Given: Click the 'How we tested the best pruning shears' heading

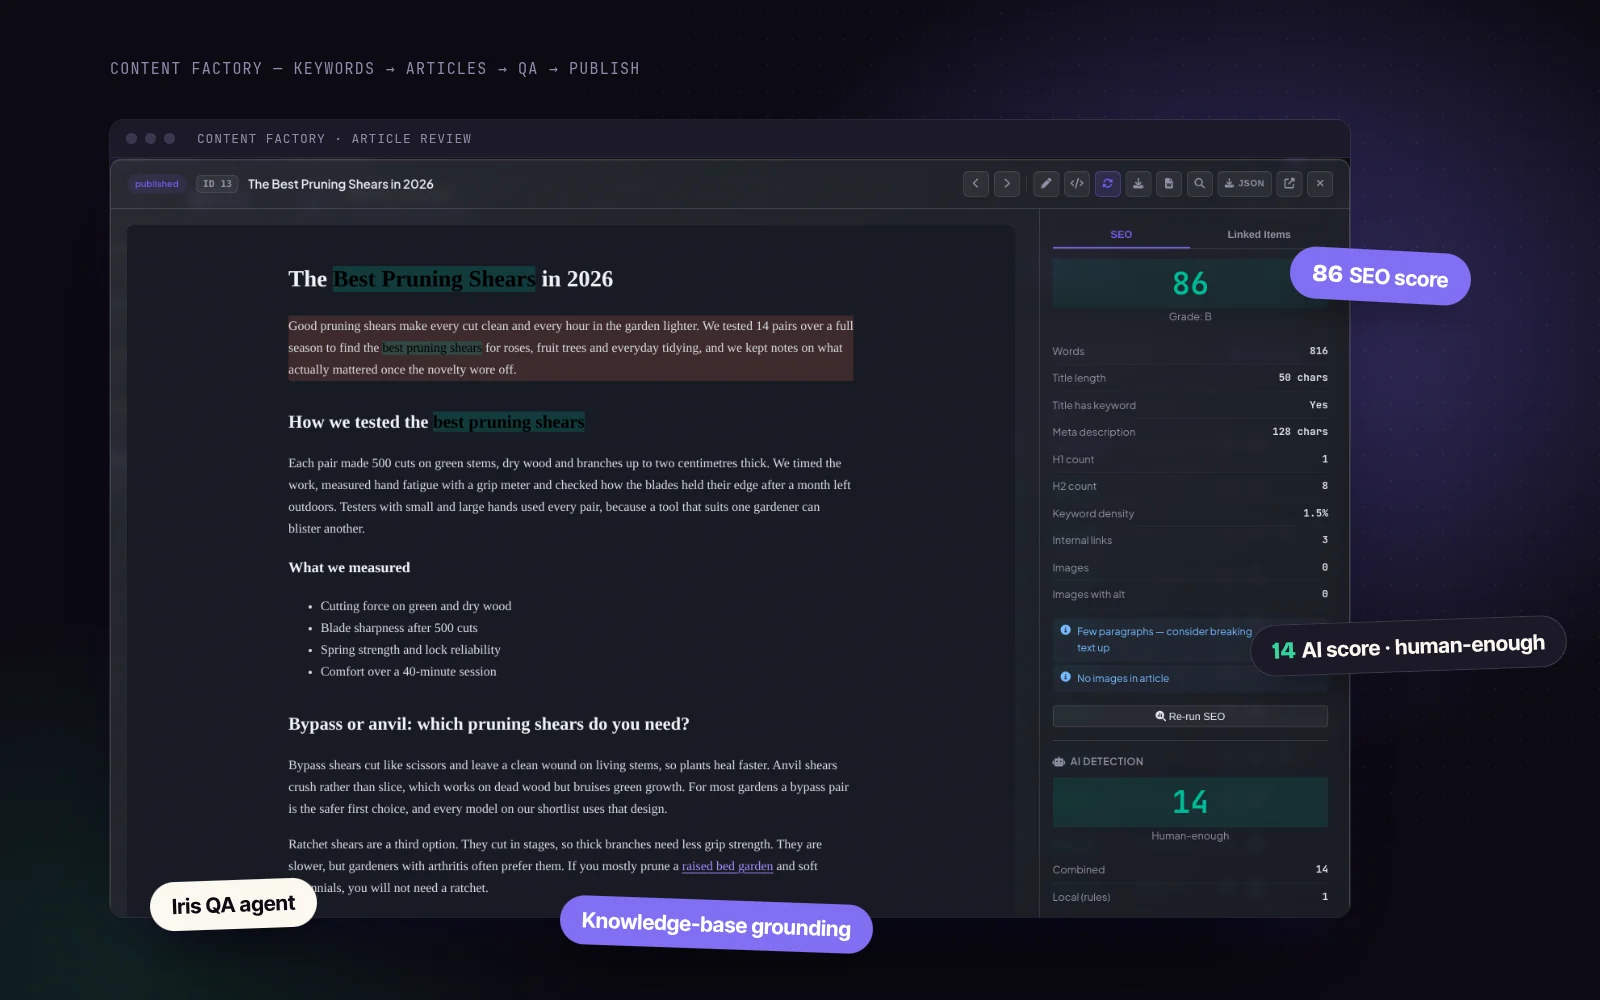Looking at the screenshot, I should pyautogui.click(x=436, y=422).
